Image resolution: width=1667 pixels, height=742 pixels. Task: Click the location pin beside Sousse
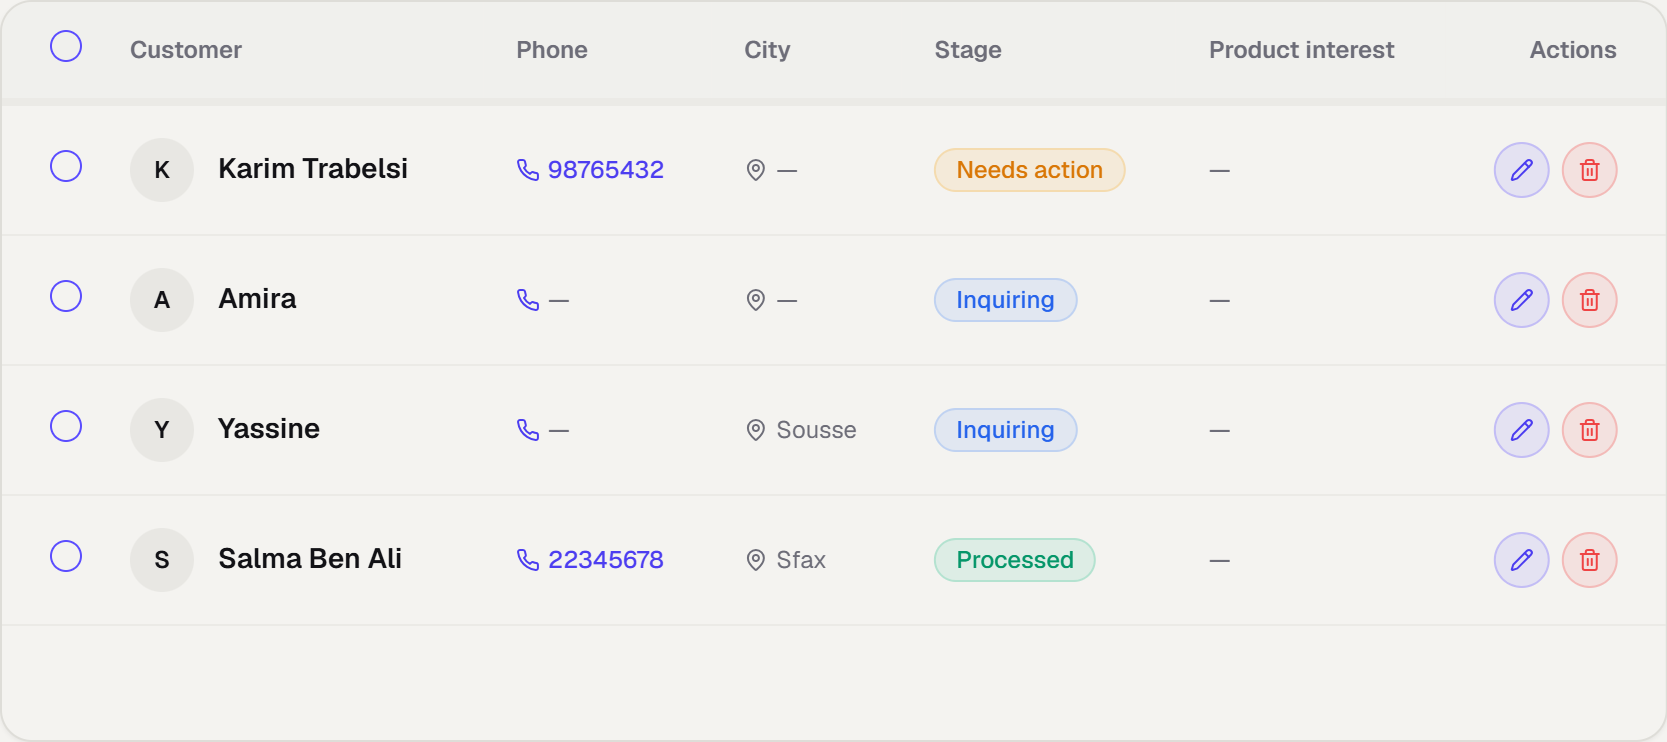click(756, 430)
